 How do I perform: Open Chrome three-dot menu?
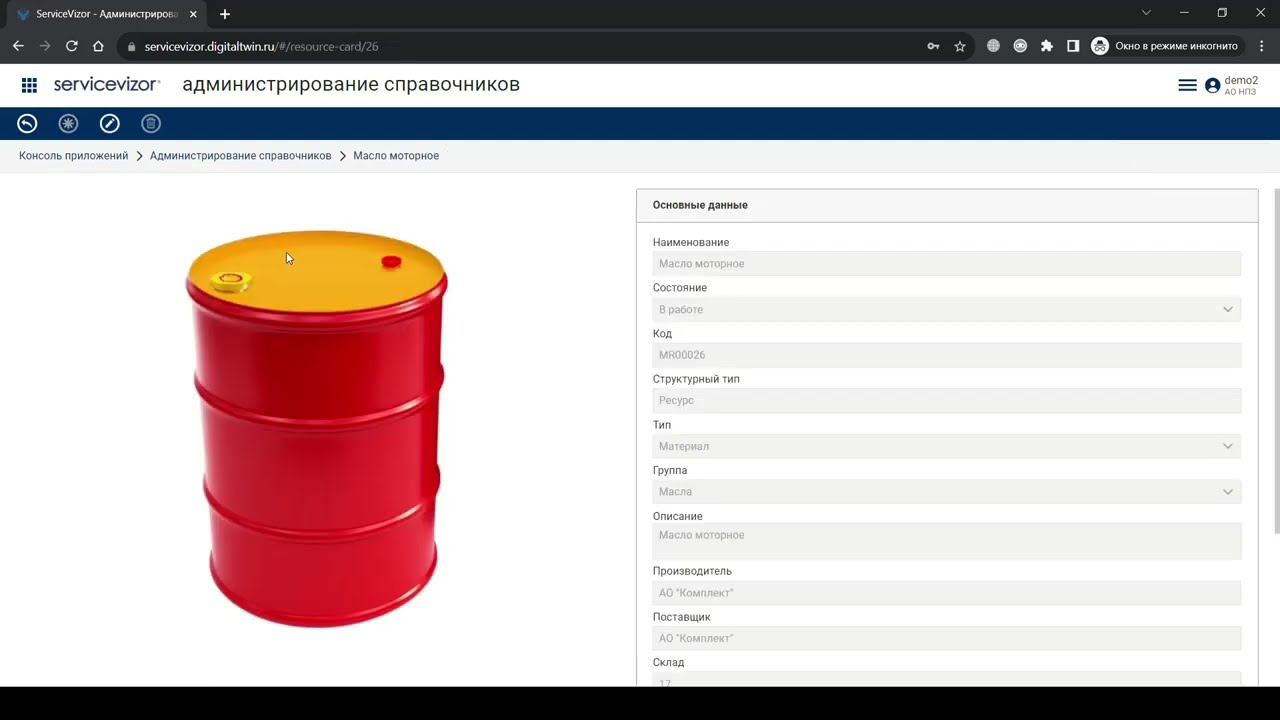1262,46
